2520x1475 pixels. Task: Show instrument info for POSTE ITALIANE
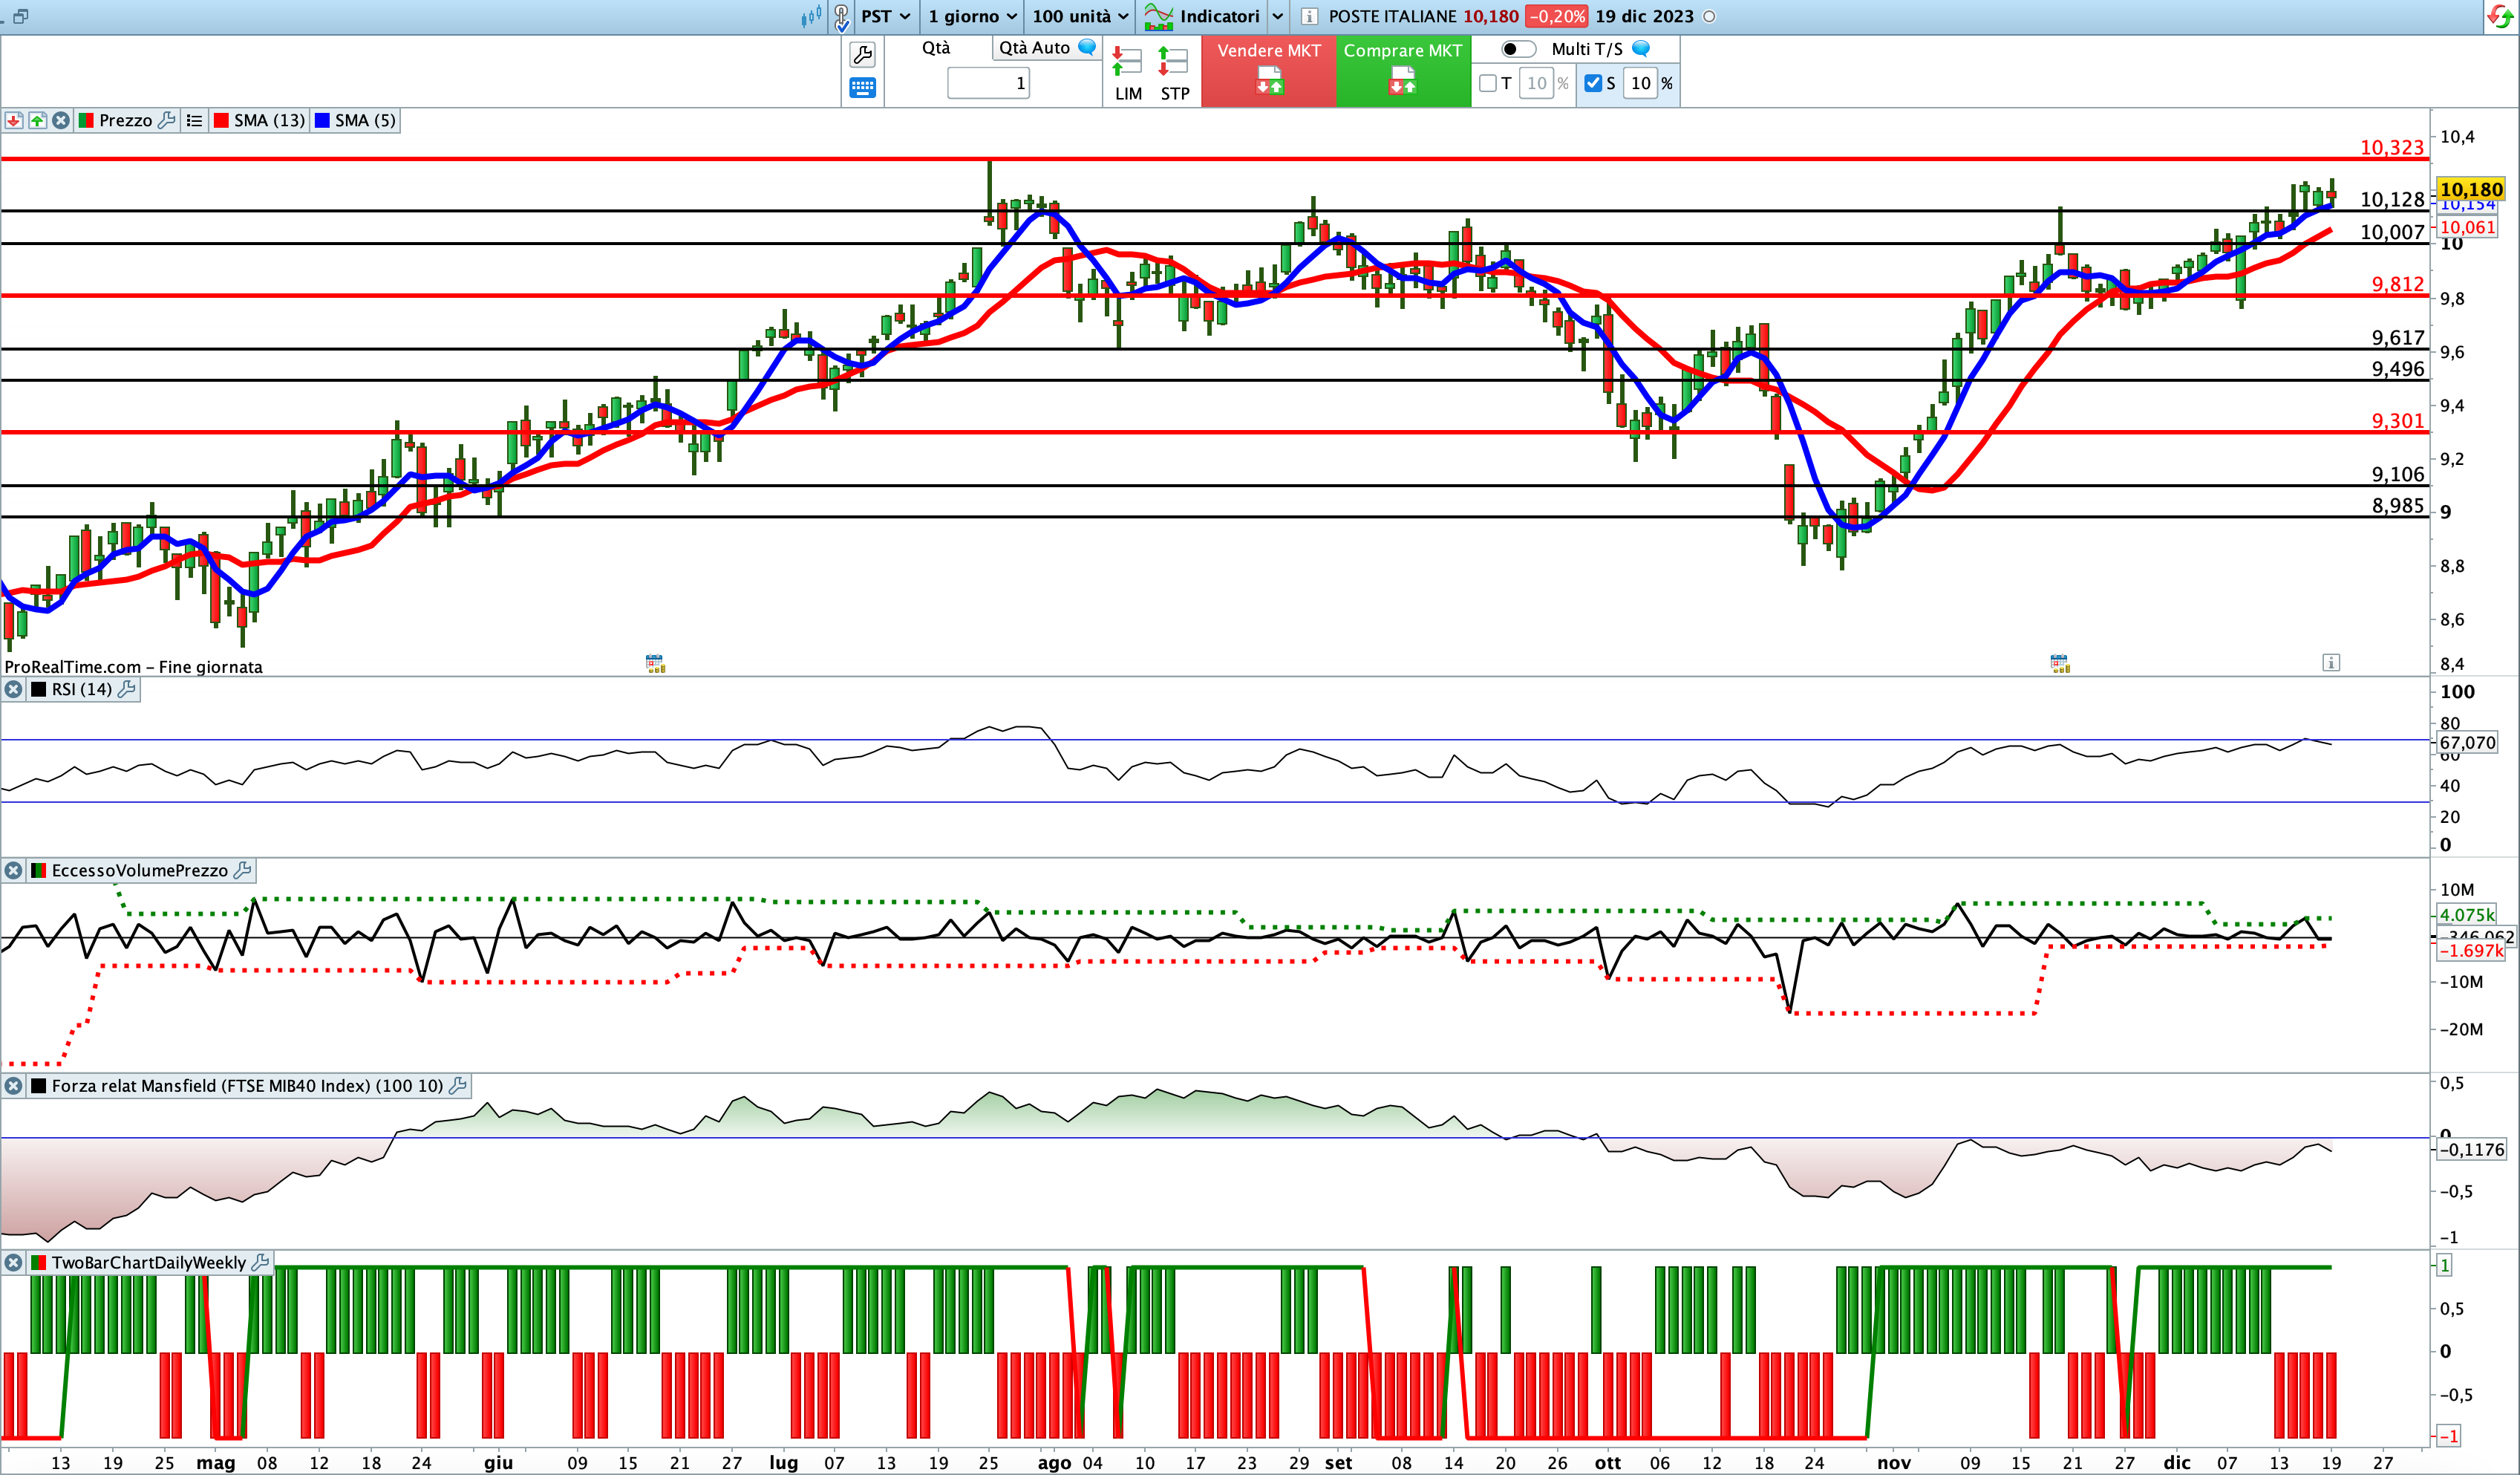(1309, 16)
